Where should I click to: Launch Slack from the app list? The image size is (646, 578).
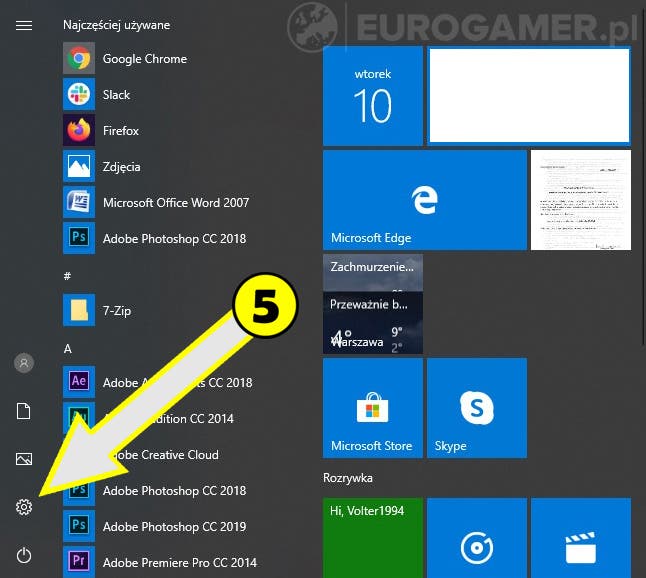96,94
